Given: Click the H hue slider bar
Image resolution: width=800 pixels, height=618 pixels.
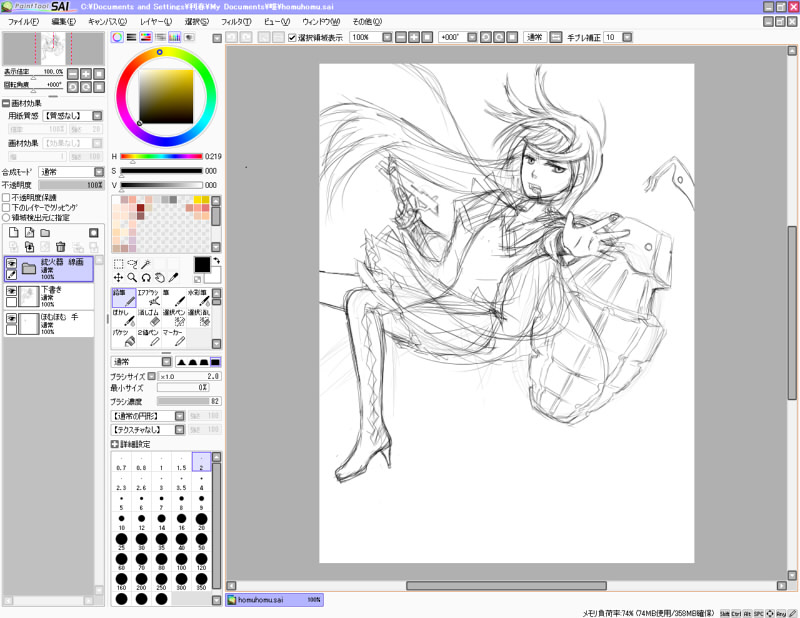Looking at the screenshot, I should (x=161, y=156).
